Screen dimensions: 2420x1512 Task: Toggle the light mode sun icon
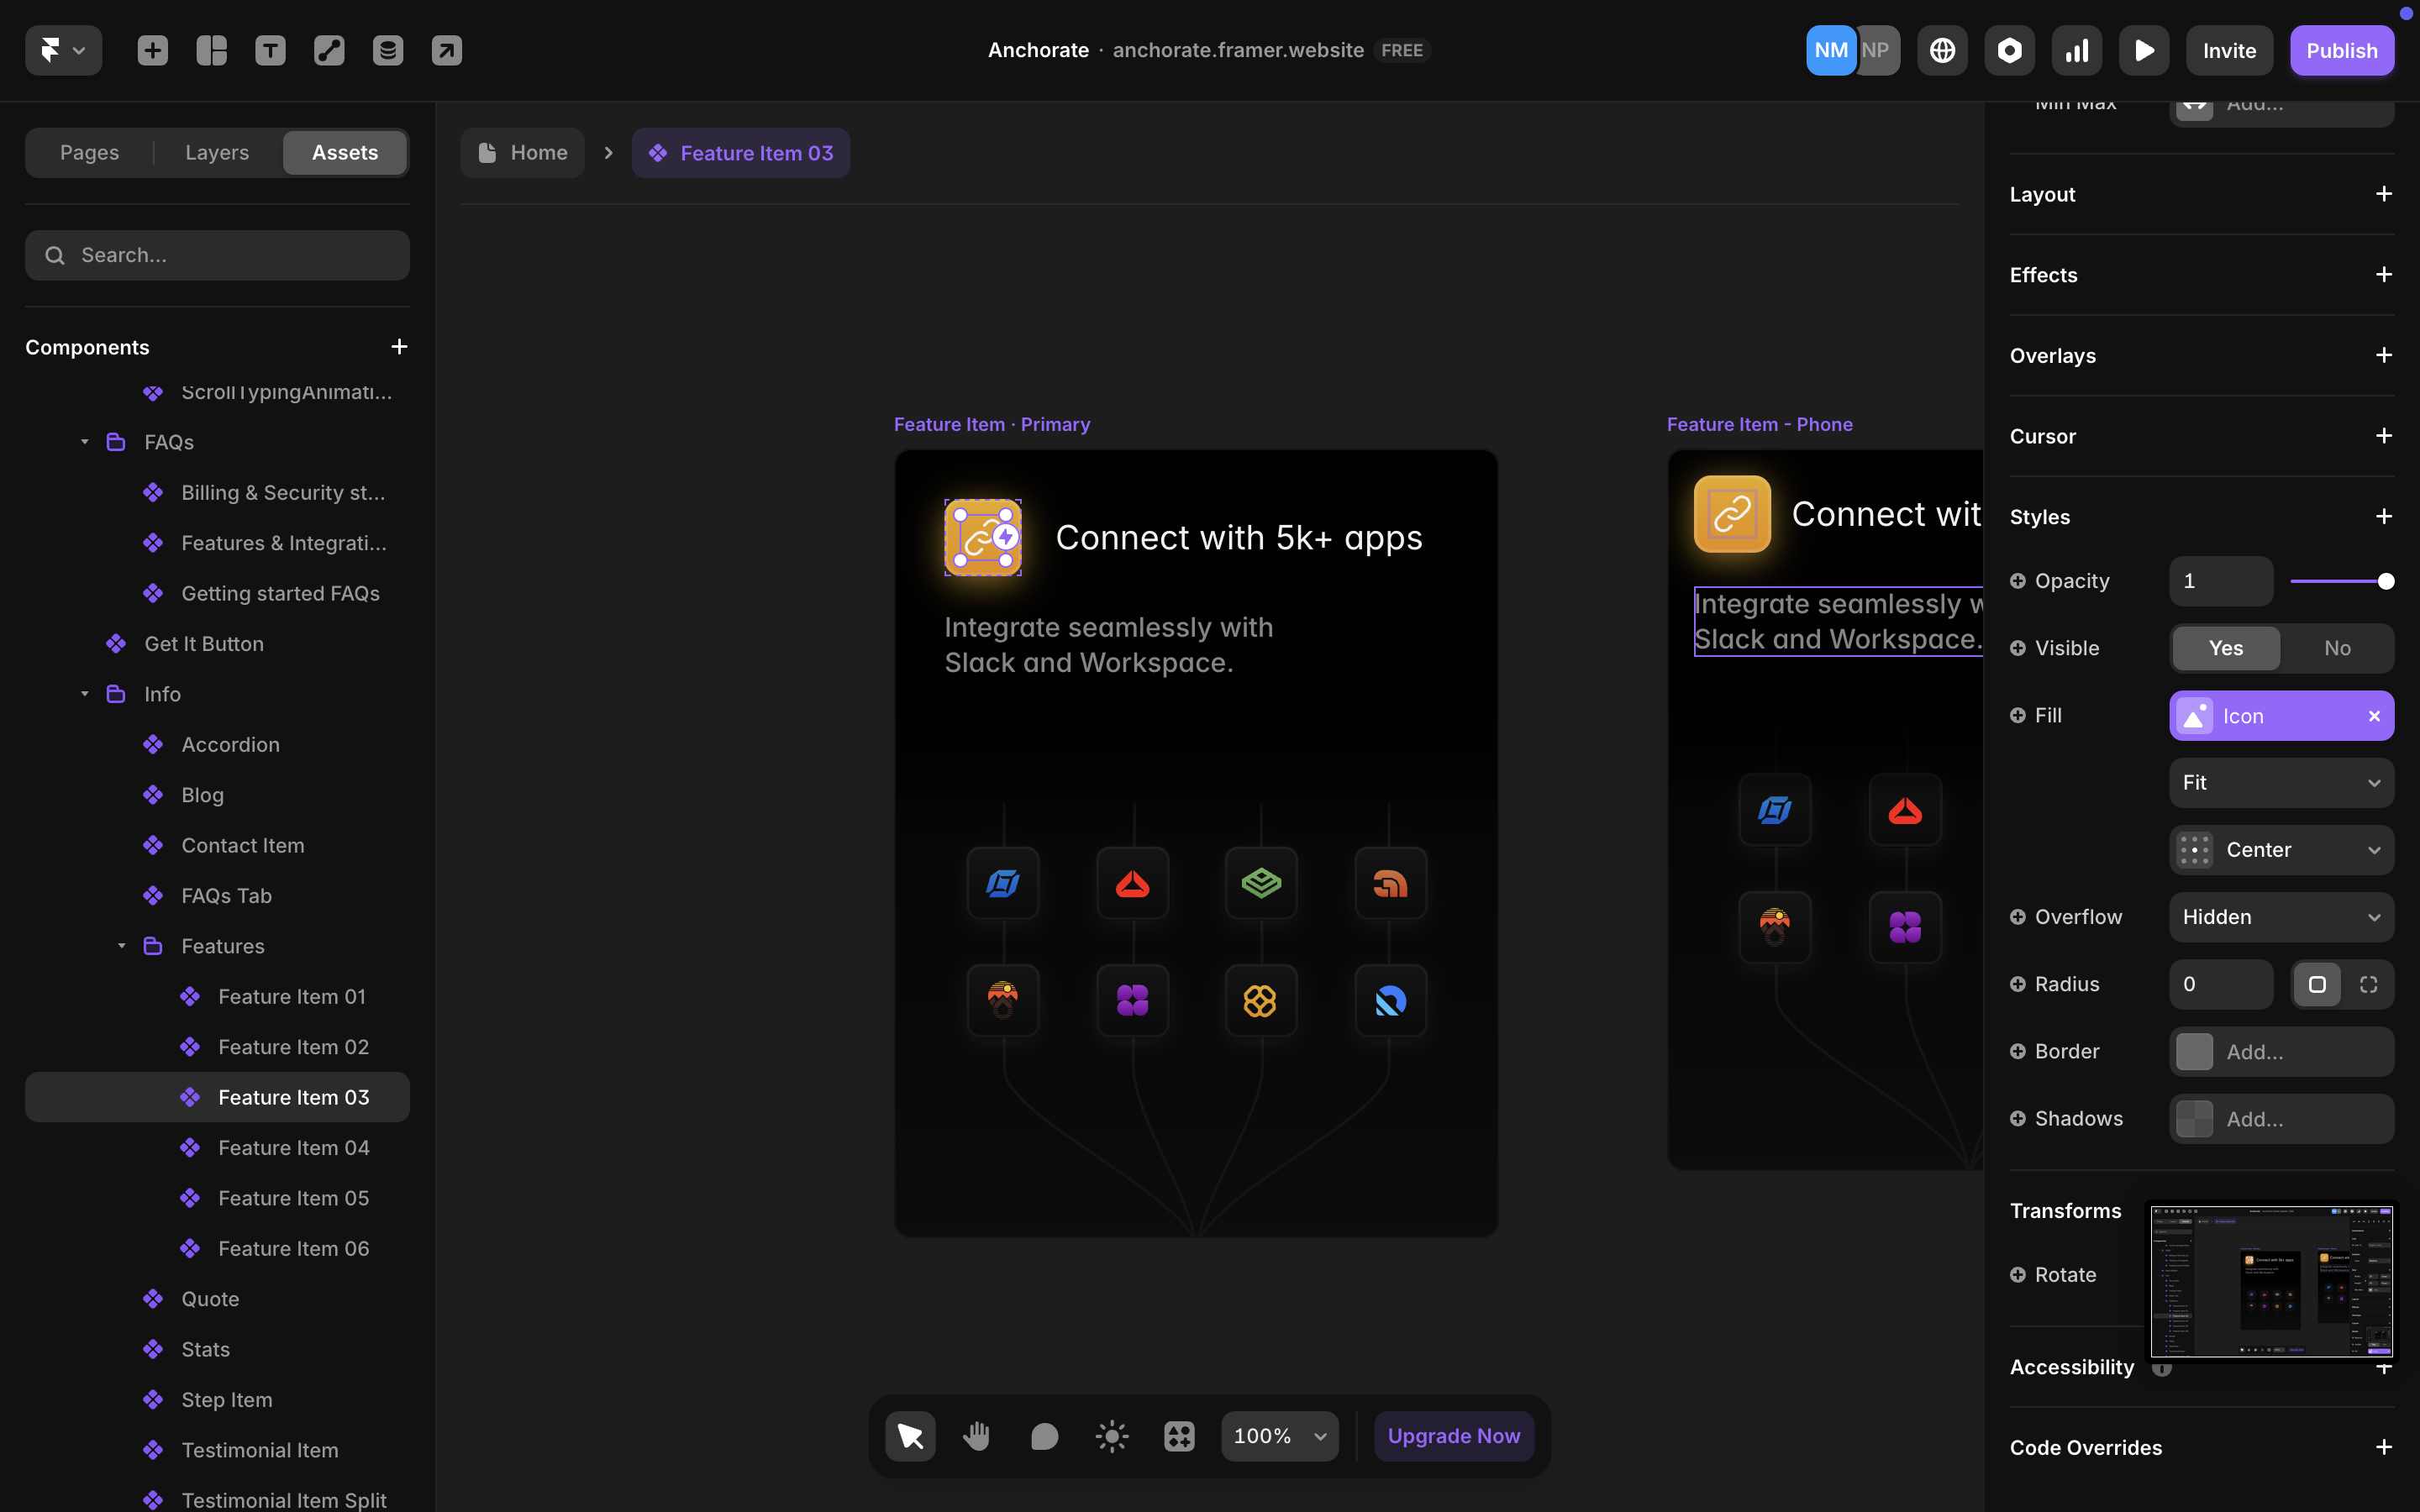coord(1111,1436)
